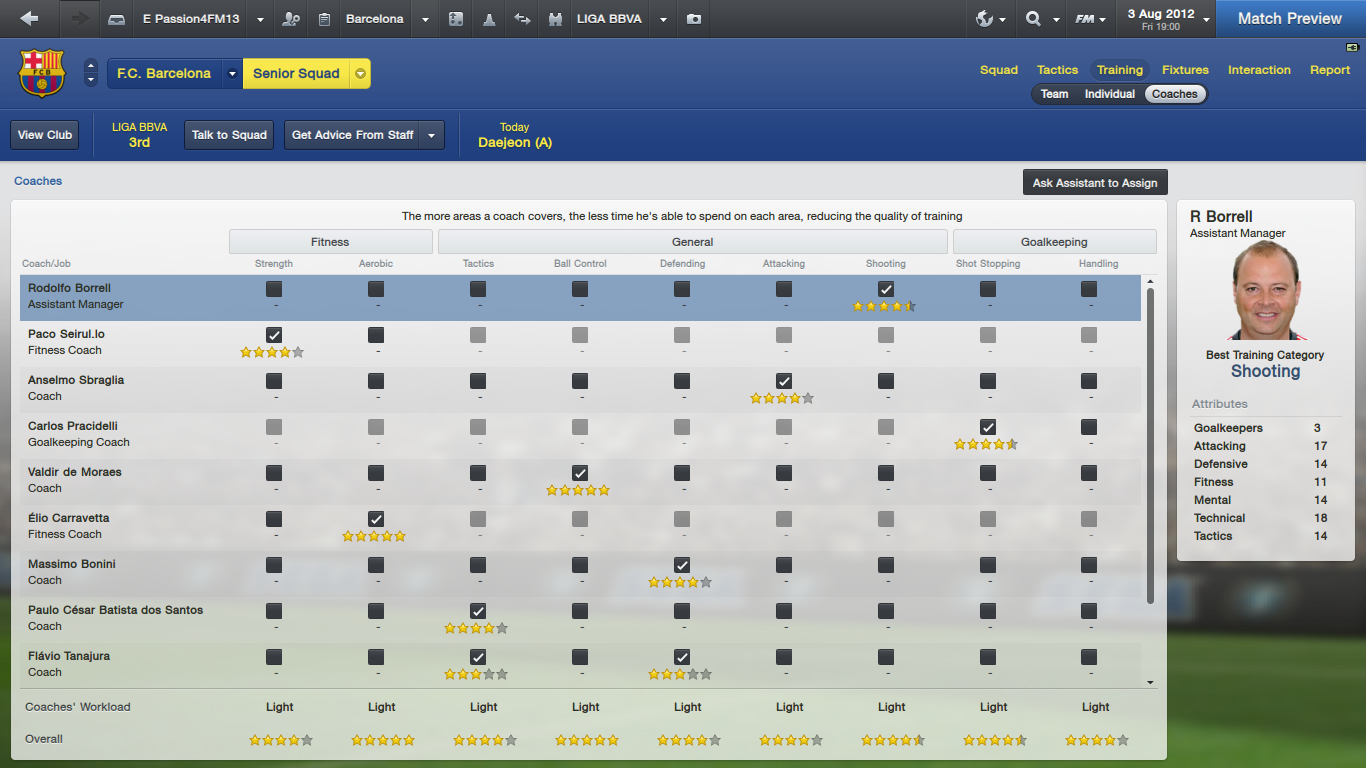The image size is (1366, 768).
Task: Open the transfers arrows icon
Action: 522,19
